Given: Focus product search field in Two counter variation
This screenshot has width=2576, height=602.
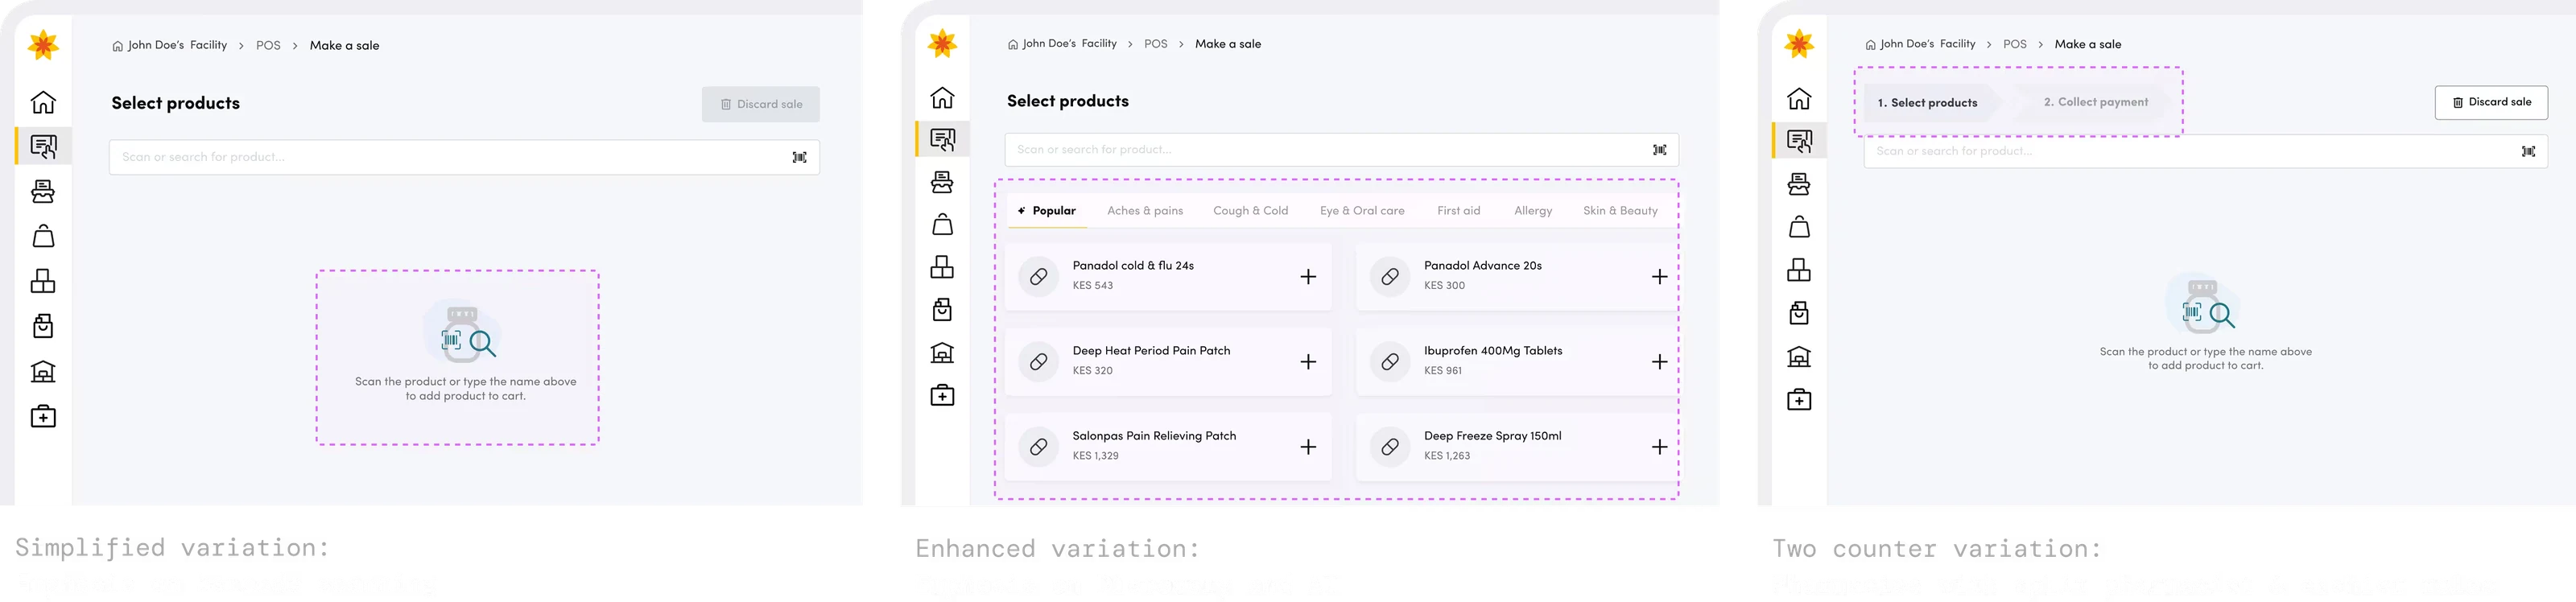Looking at the screenshot, I should [x=2205, y=151].
